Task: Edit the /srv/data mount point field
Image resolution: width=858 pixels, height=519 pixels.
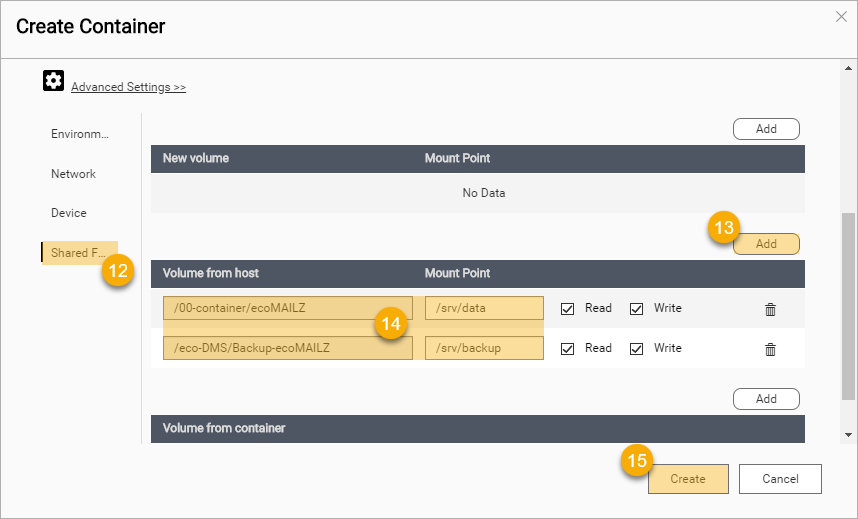Action: pos(484,308)
